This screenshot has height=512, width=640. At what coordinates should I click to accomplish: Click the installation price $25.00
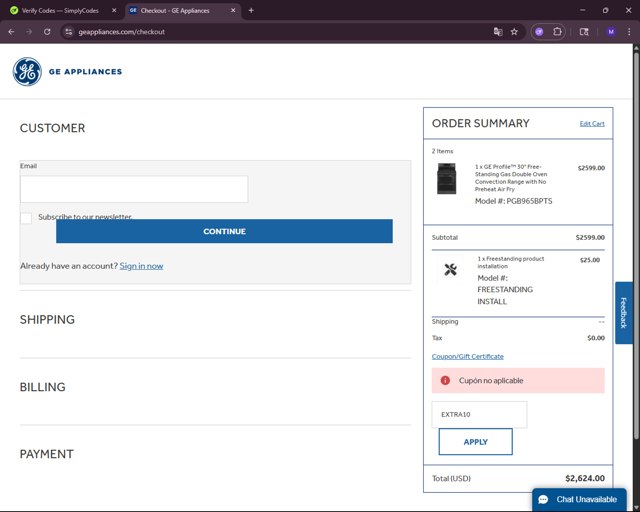tap(590, 260)
